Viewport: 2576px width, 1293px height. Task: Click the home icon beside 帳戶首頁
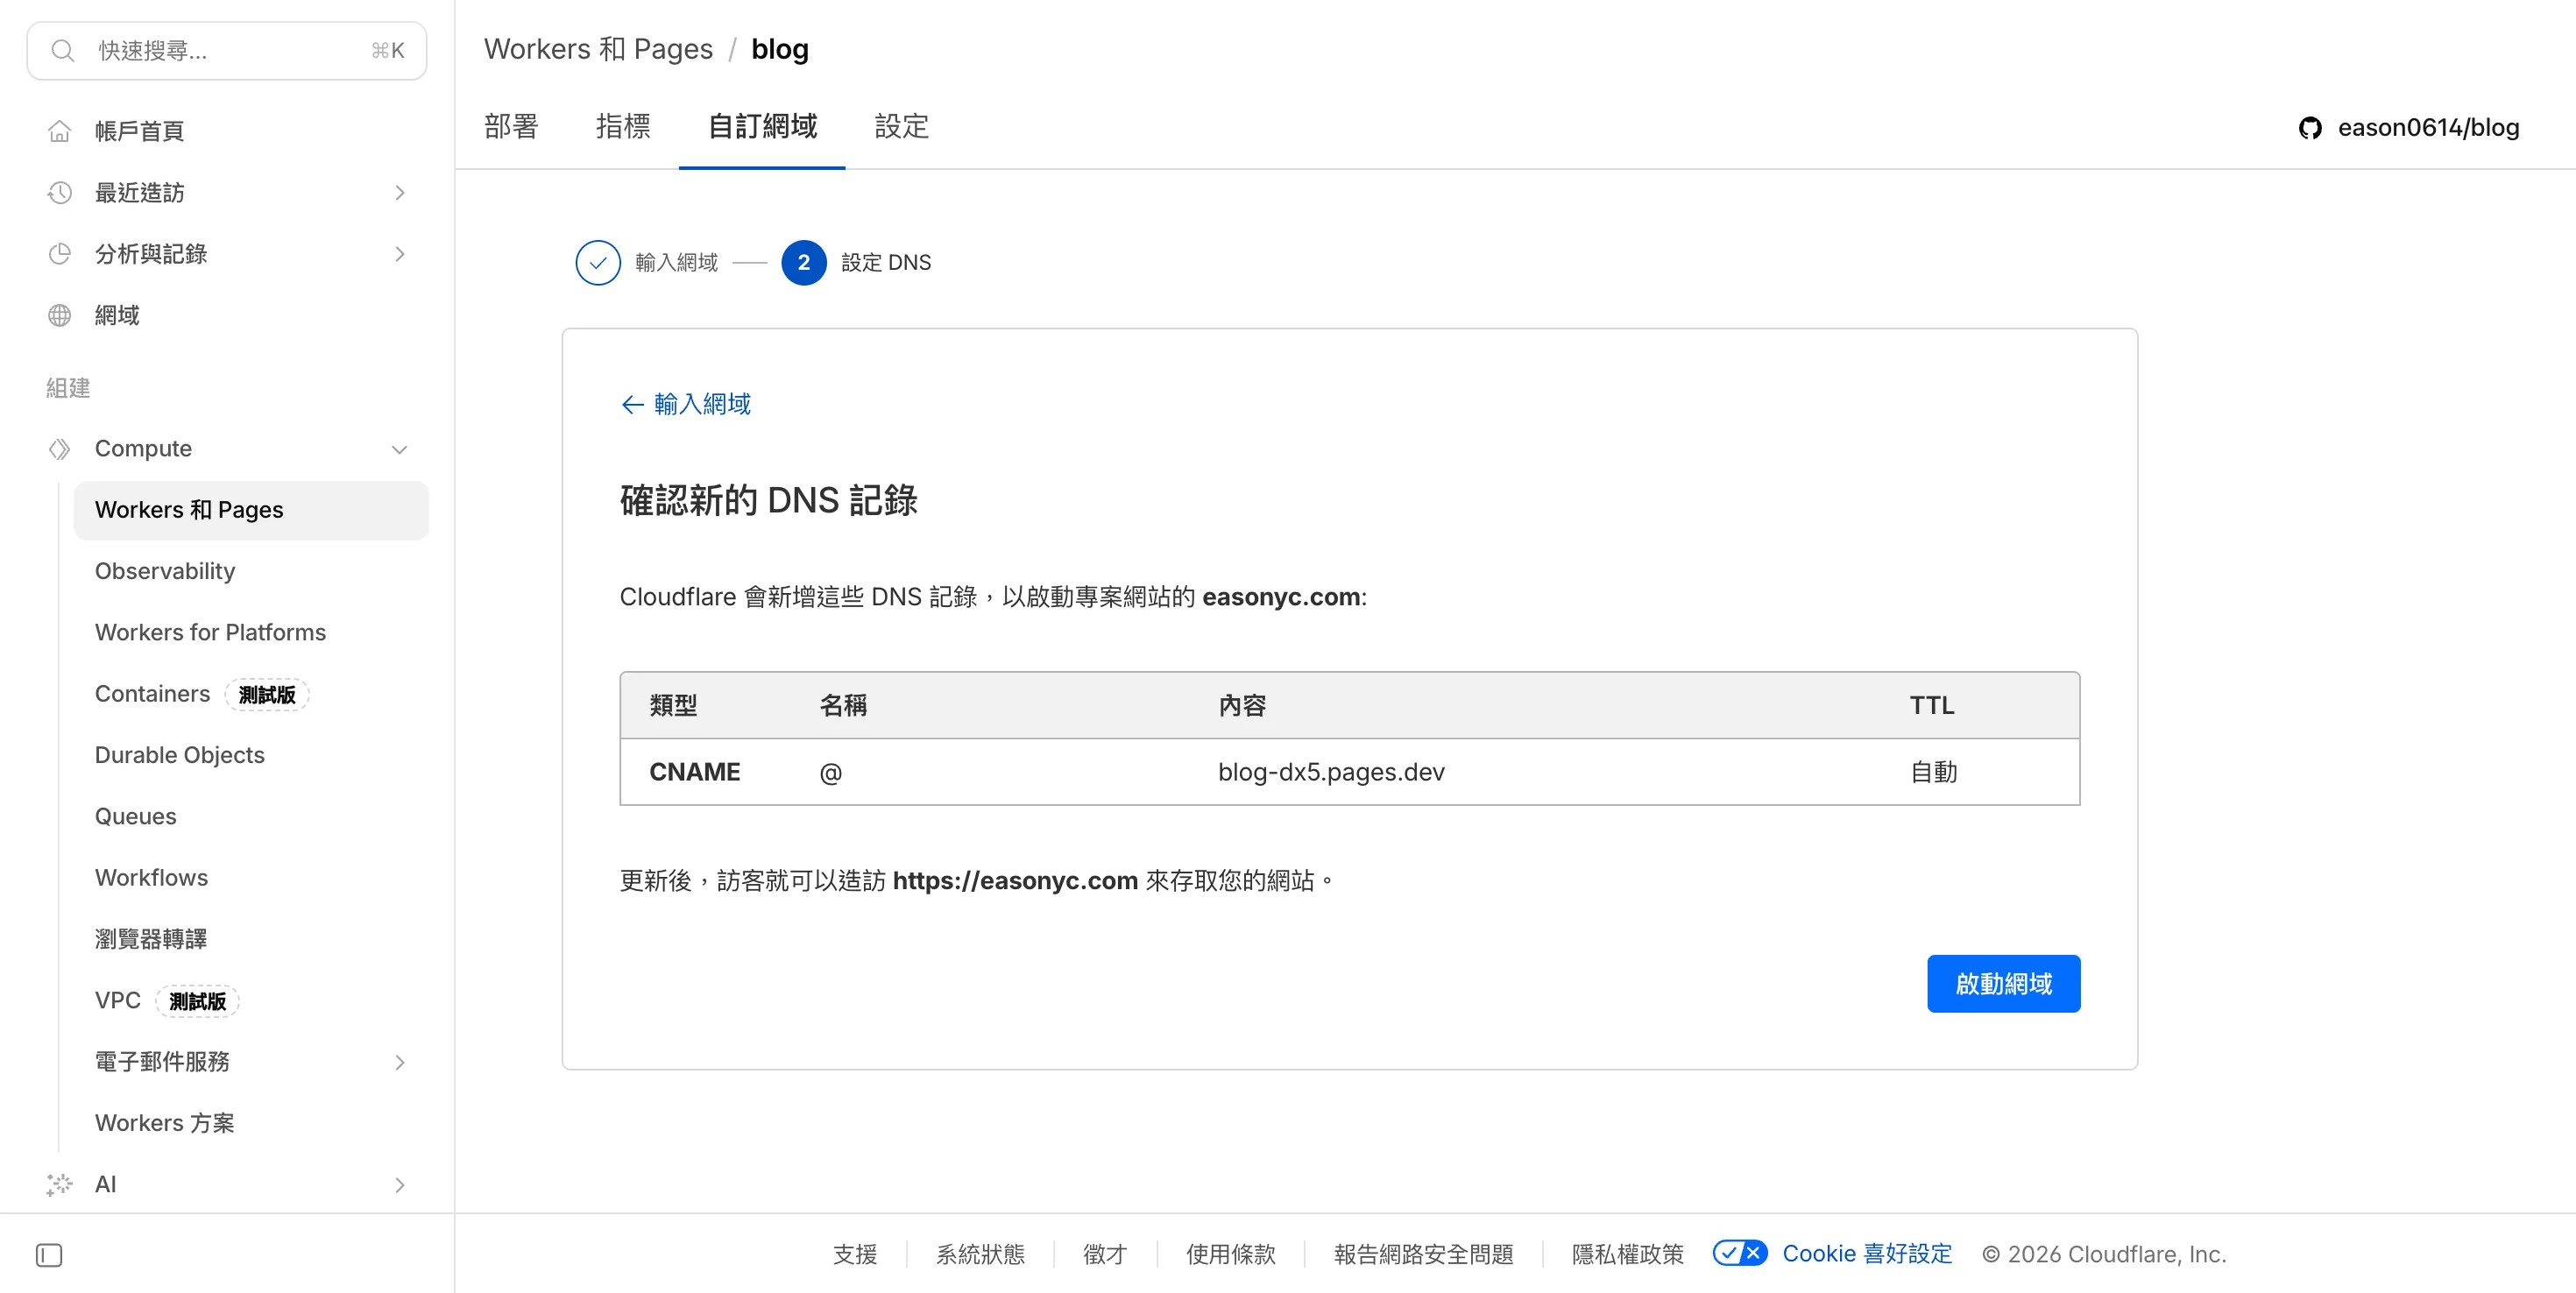(60, 131)
